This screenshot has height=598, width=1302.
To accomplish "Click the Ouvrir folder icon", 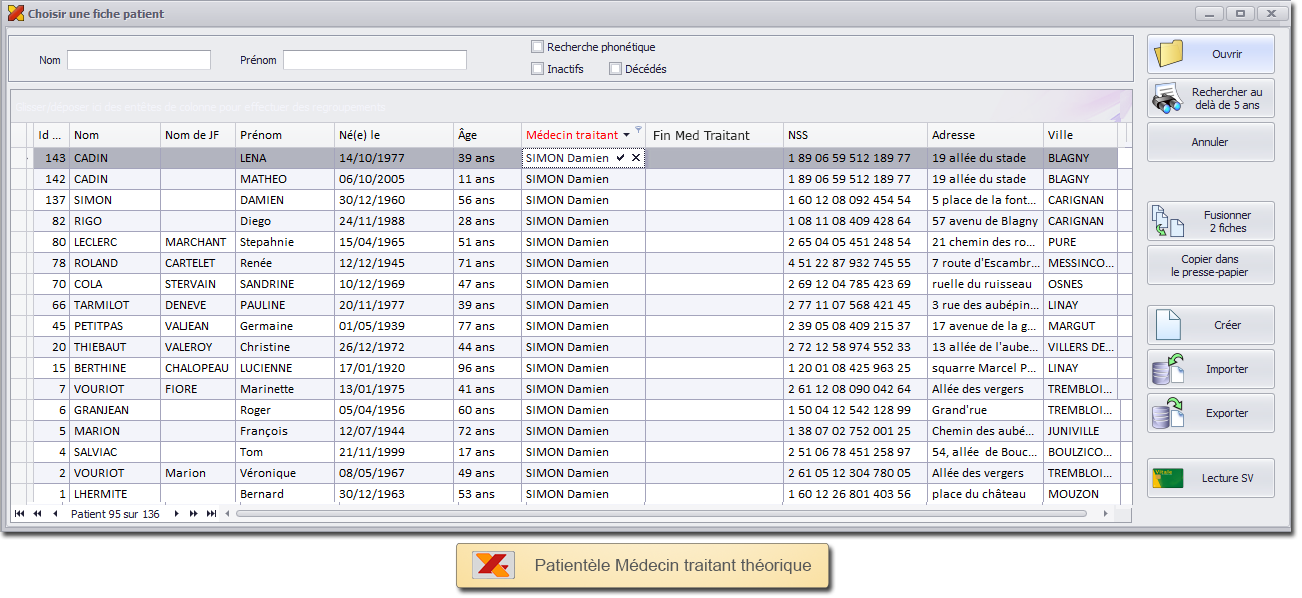I will (x=1168, y=54).
